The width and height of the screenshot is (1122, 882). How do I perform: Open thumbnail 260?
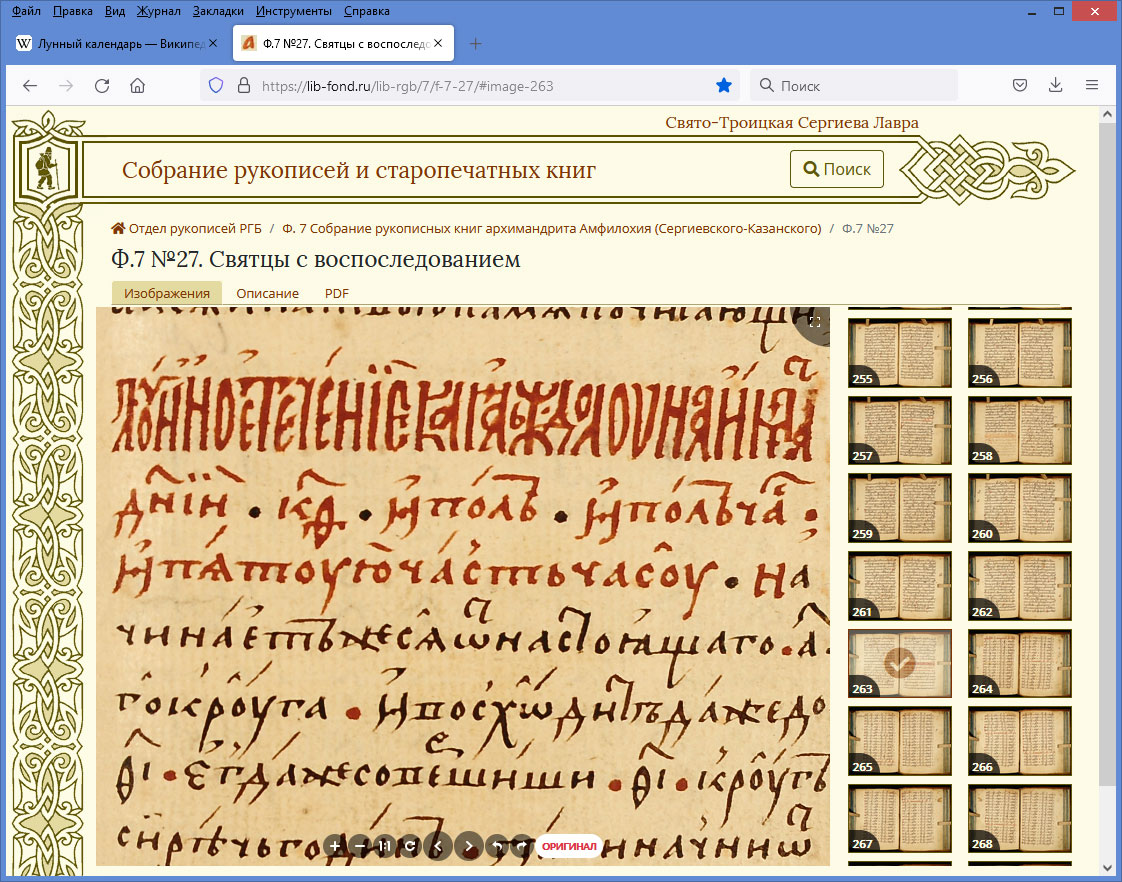click(x=1020, y=508)
